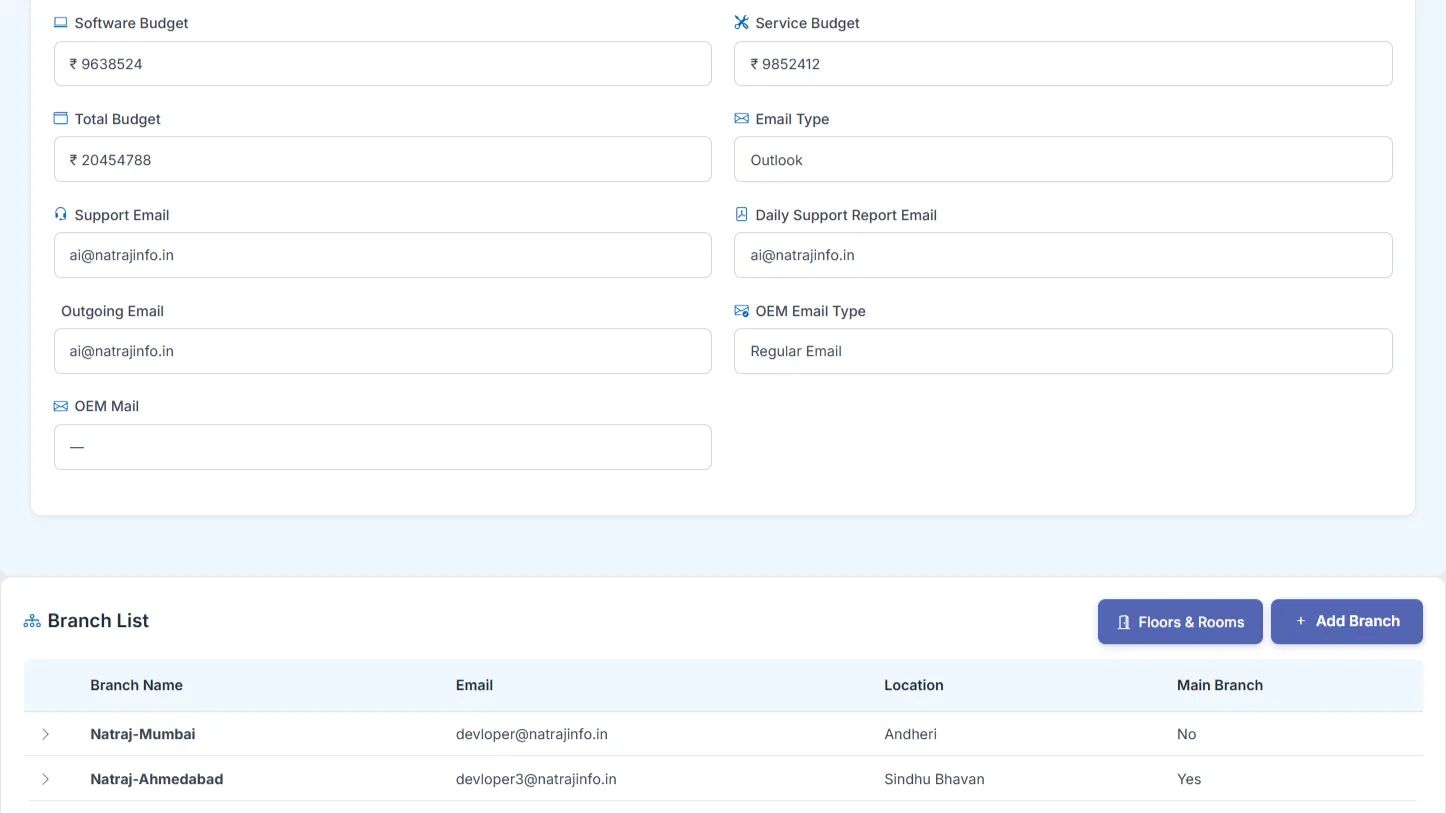Expand the Natraj-Ahmedabad branch row
Screen dimensions: 1446x813
click(45, 779)
